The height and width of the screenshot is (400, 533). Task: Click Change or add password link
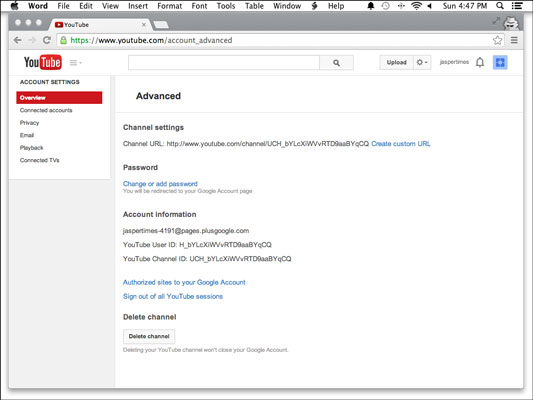160,184
